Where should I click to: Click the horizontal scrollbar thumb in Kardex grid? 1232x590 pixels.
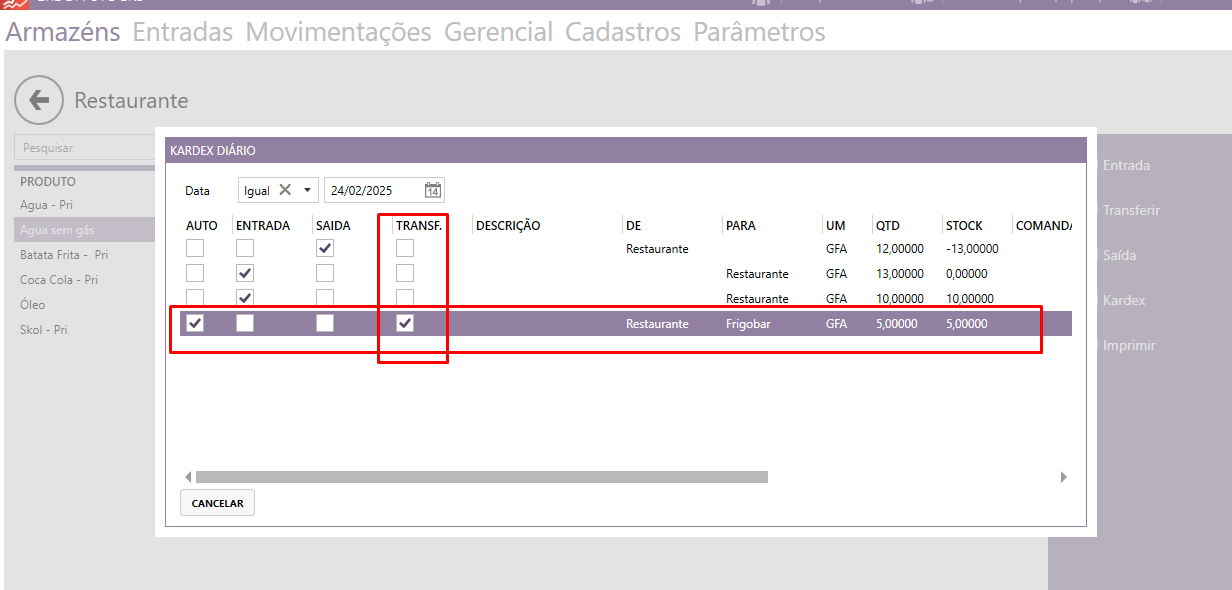click(x=481, y=478)
